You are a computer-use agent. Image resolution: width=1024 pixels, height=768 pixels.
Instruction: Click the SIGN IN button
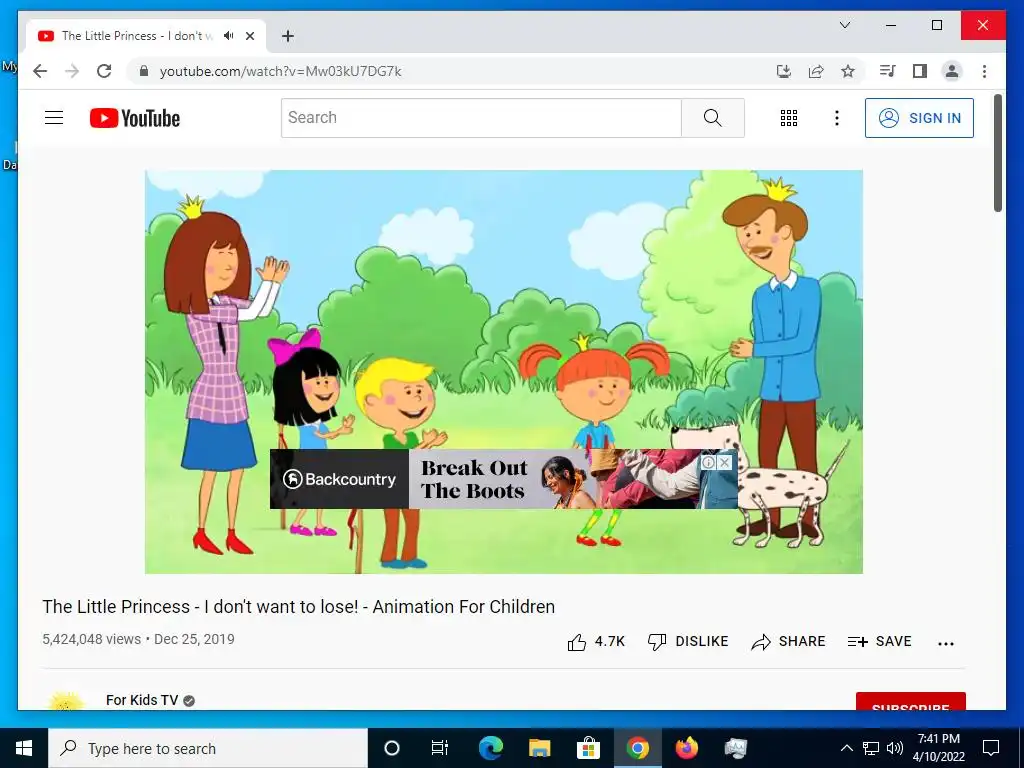coord(919,118)
